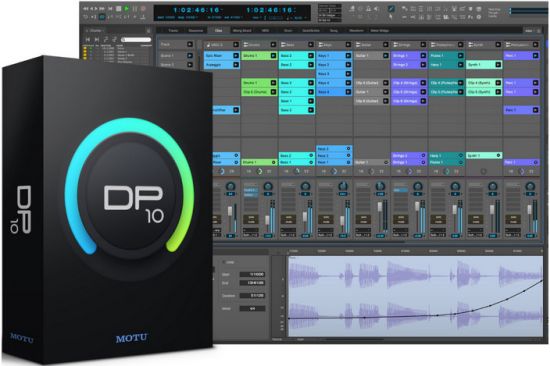Play the Synth track column header button

pos(498,45)
